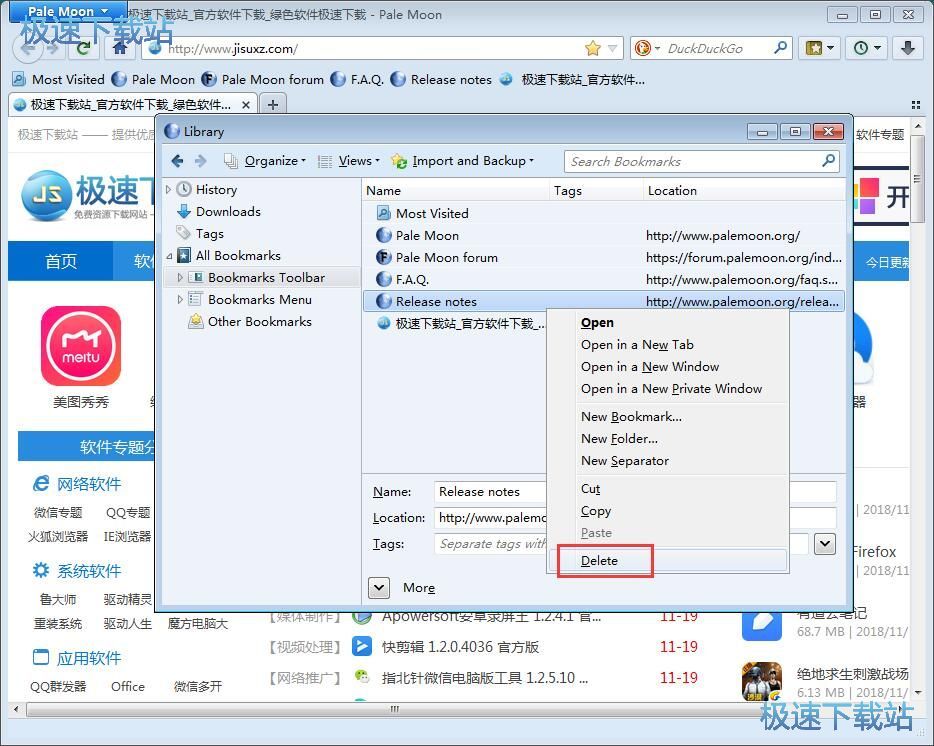Image resolution: width=934 pixels, height=746 pixels.
Task: Click the Name field of bookmark details
Action: (x=490, y=492)
